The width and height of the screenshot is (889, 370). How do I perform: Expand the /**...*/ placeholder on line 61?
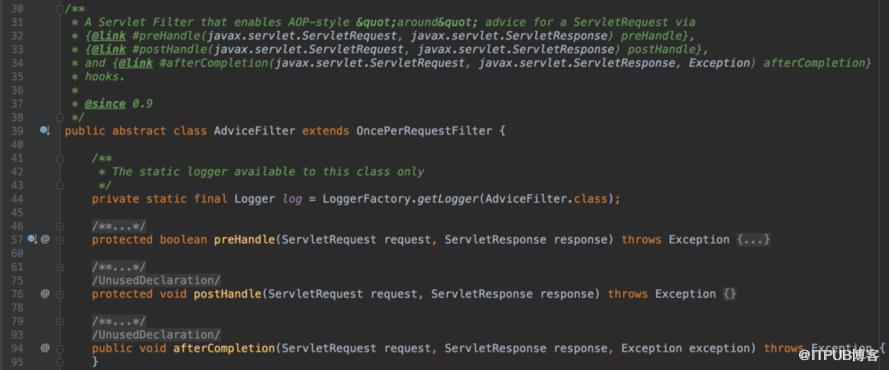point(118,267)
